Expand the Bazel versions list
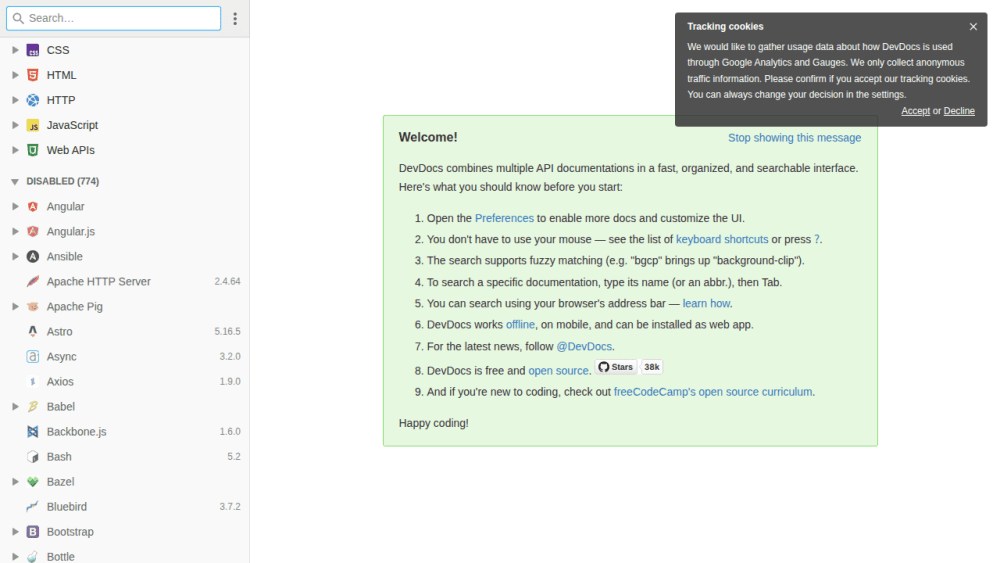The height and width of the screenshot is (563, 1000). pyautogui.click(x=15, y=482)
